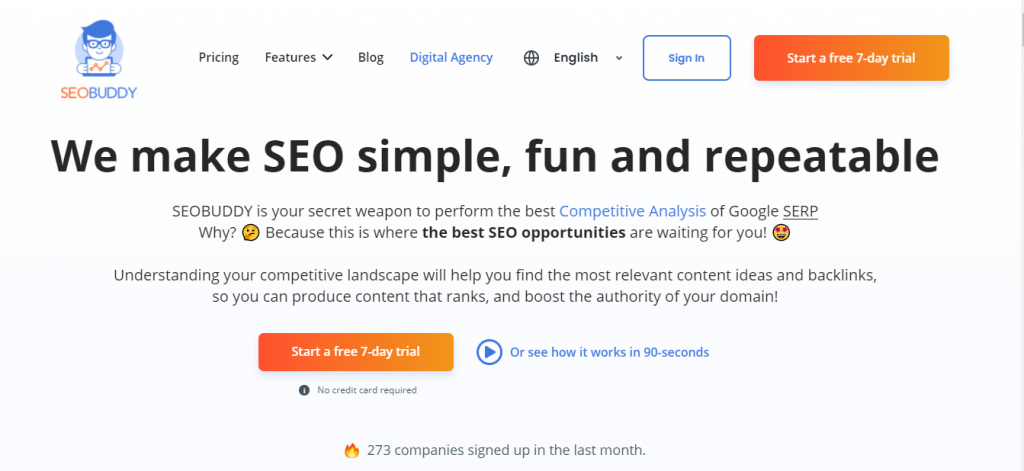
Task: Click the info icon beside No credit card
Action: tap(304, 390)
